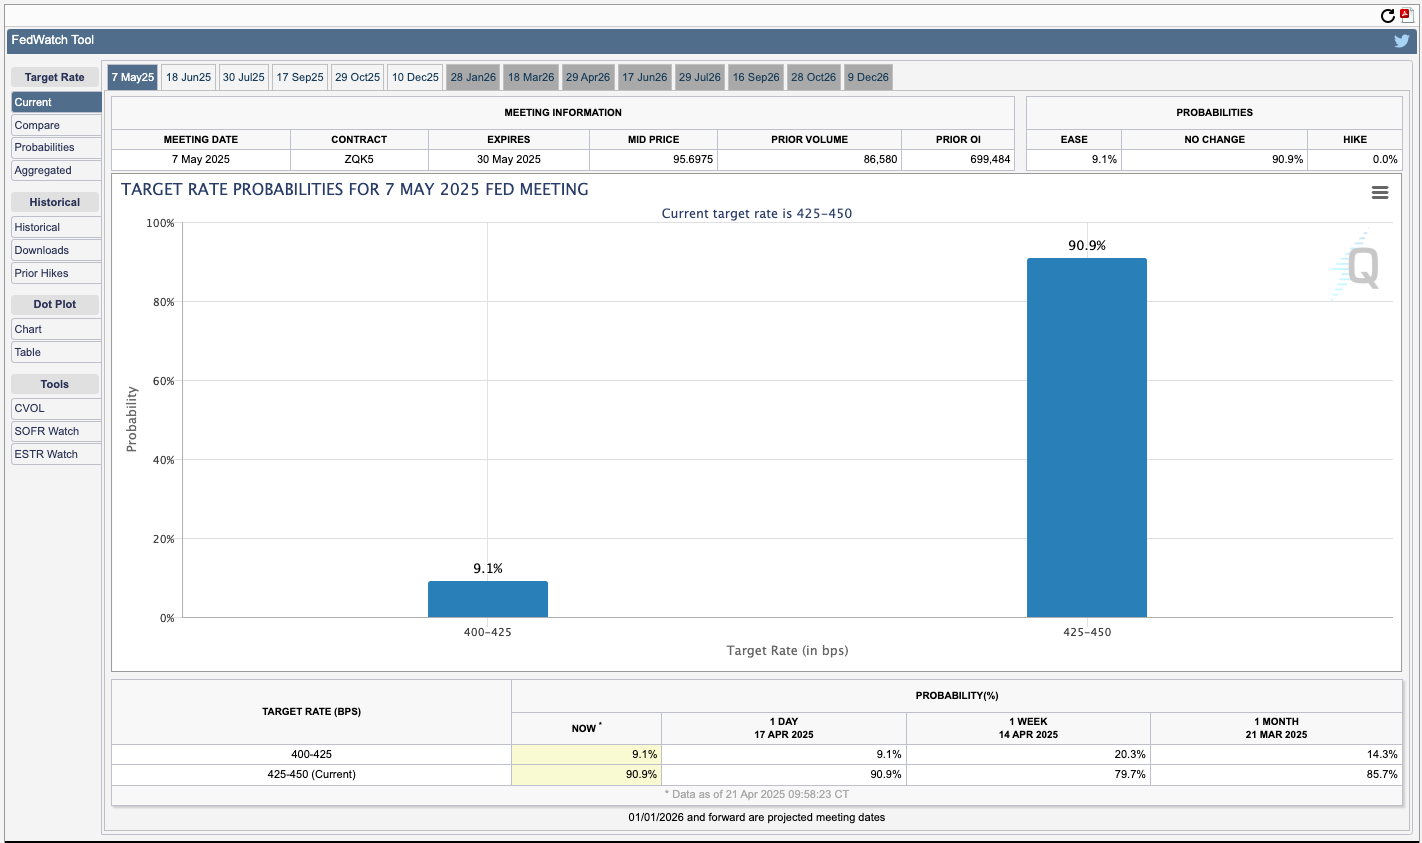Click the Historical sidebar section header
The width and height of the screenshot is (1422, 843).
click(55, 202)
